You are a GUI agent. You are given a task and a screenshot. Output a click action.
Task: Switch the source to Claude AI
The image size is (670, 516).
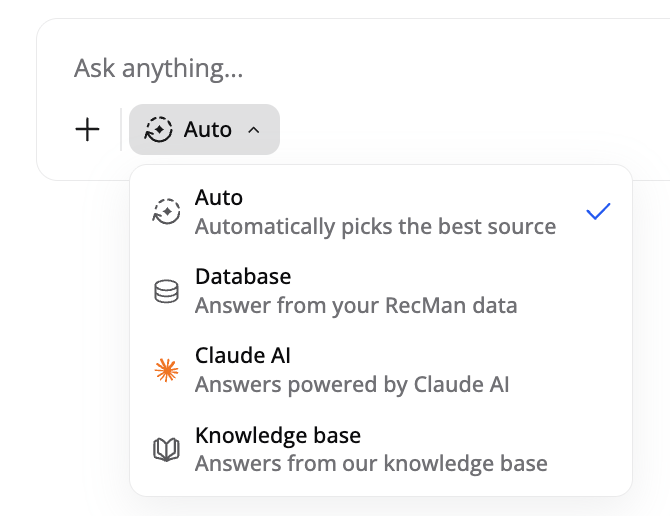(381, 370)
